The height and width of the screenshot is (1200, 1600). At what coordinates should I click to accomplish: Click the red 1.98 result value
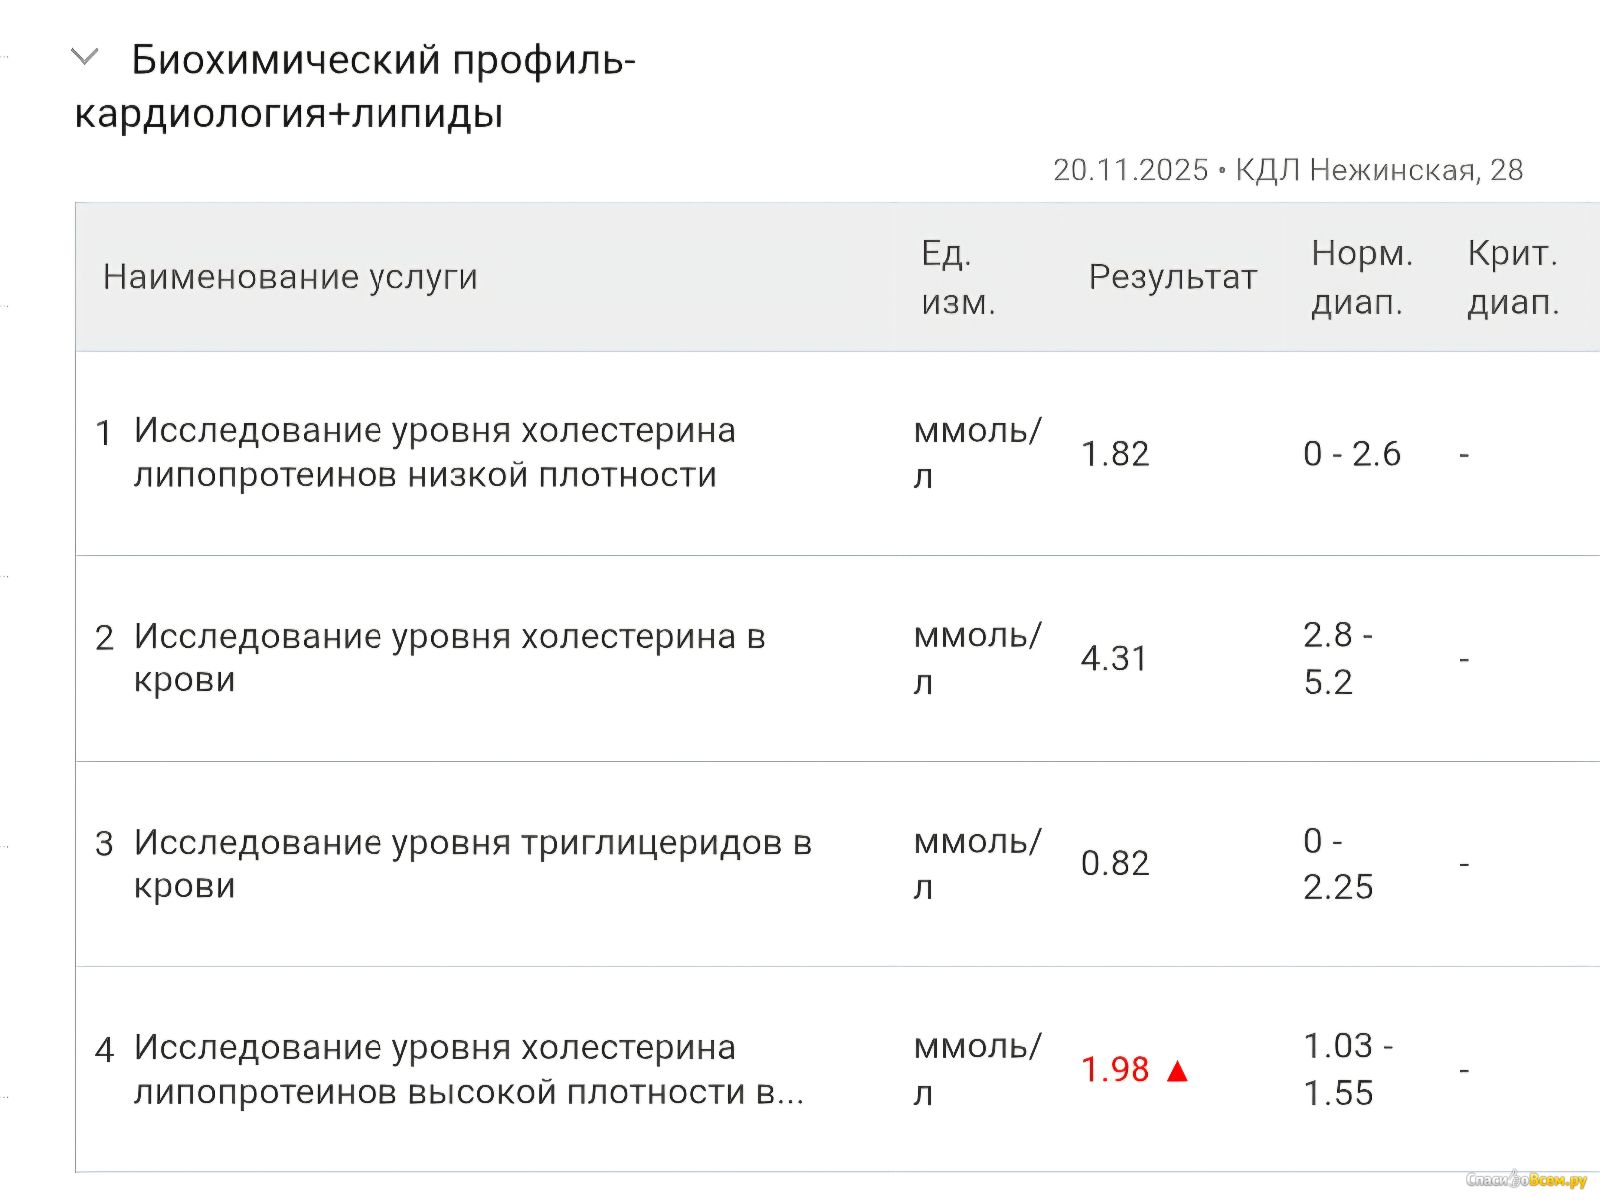(1115, 1070)
